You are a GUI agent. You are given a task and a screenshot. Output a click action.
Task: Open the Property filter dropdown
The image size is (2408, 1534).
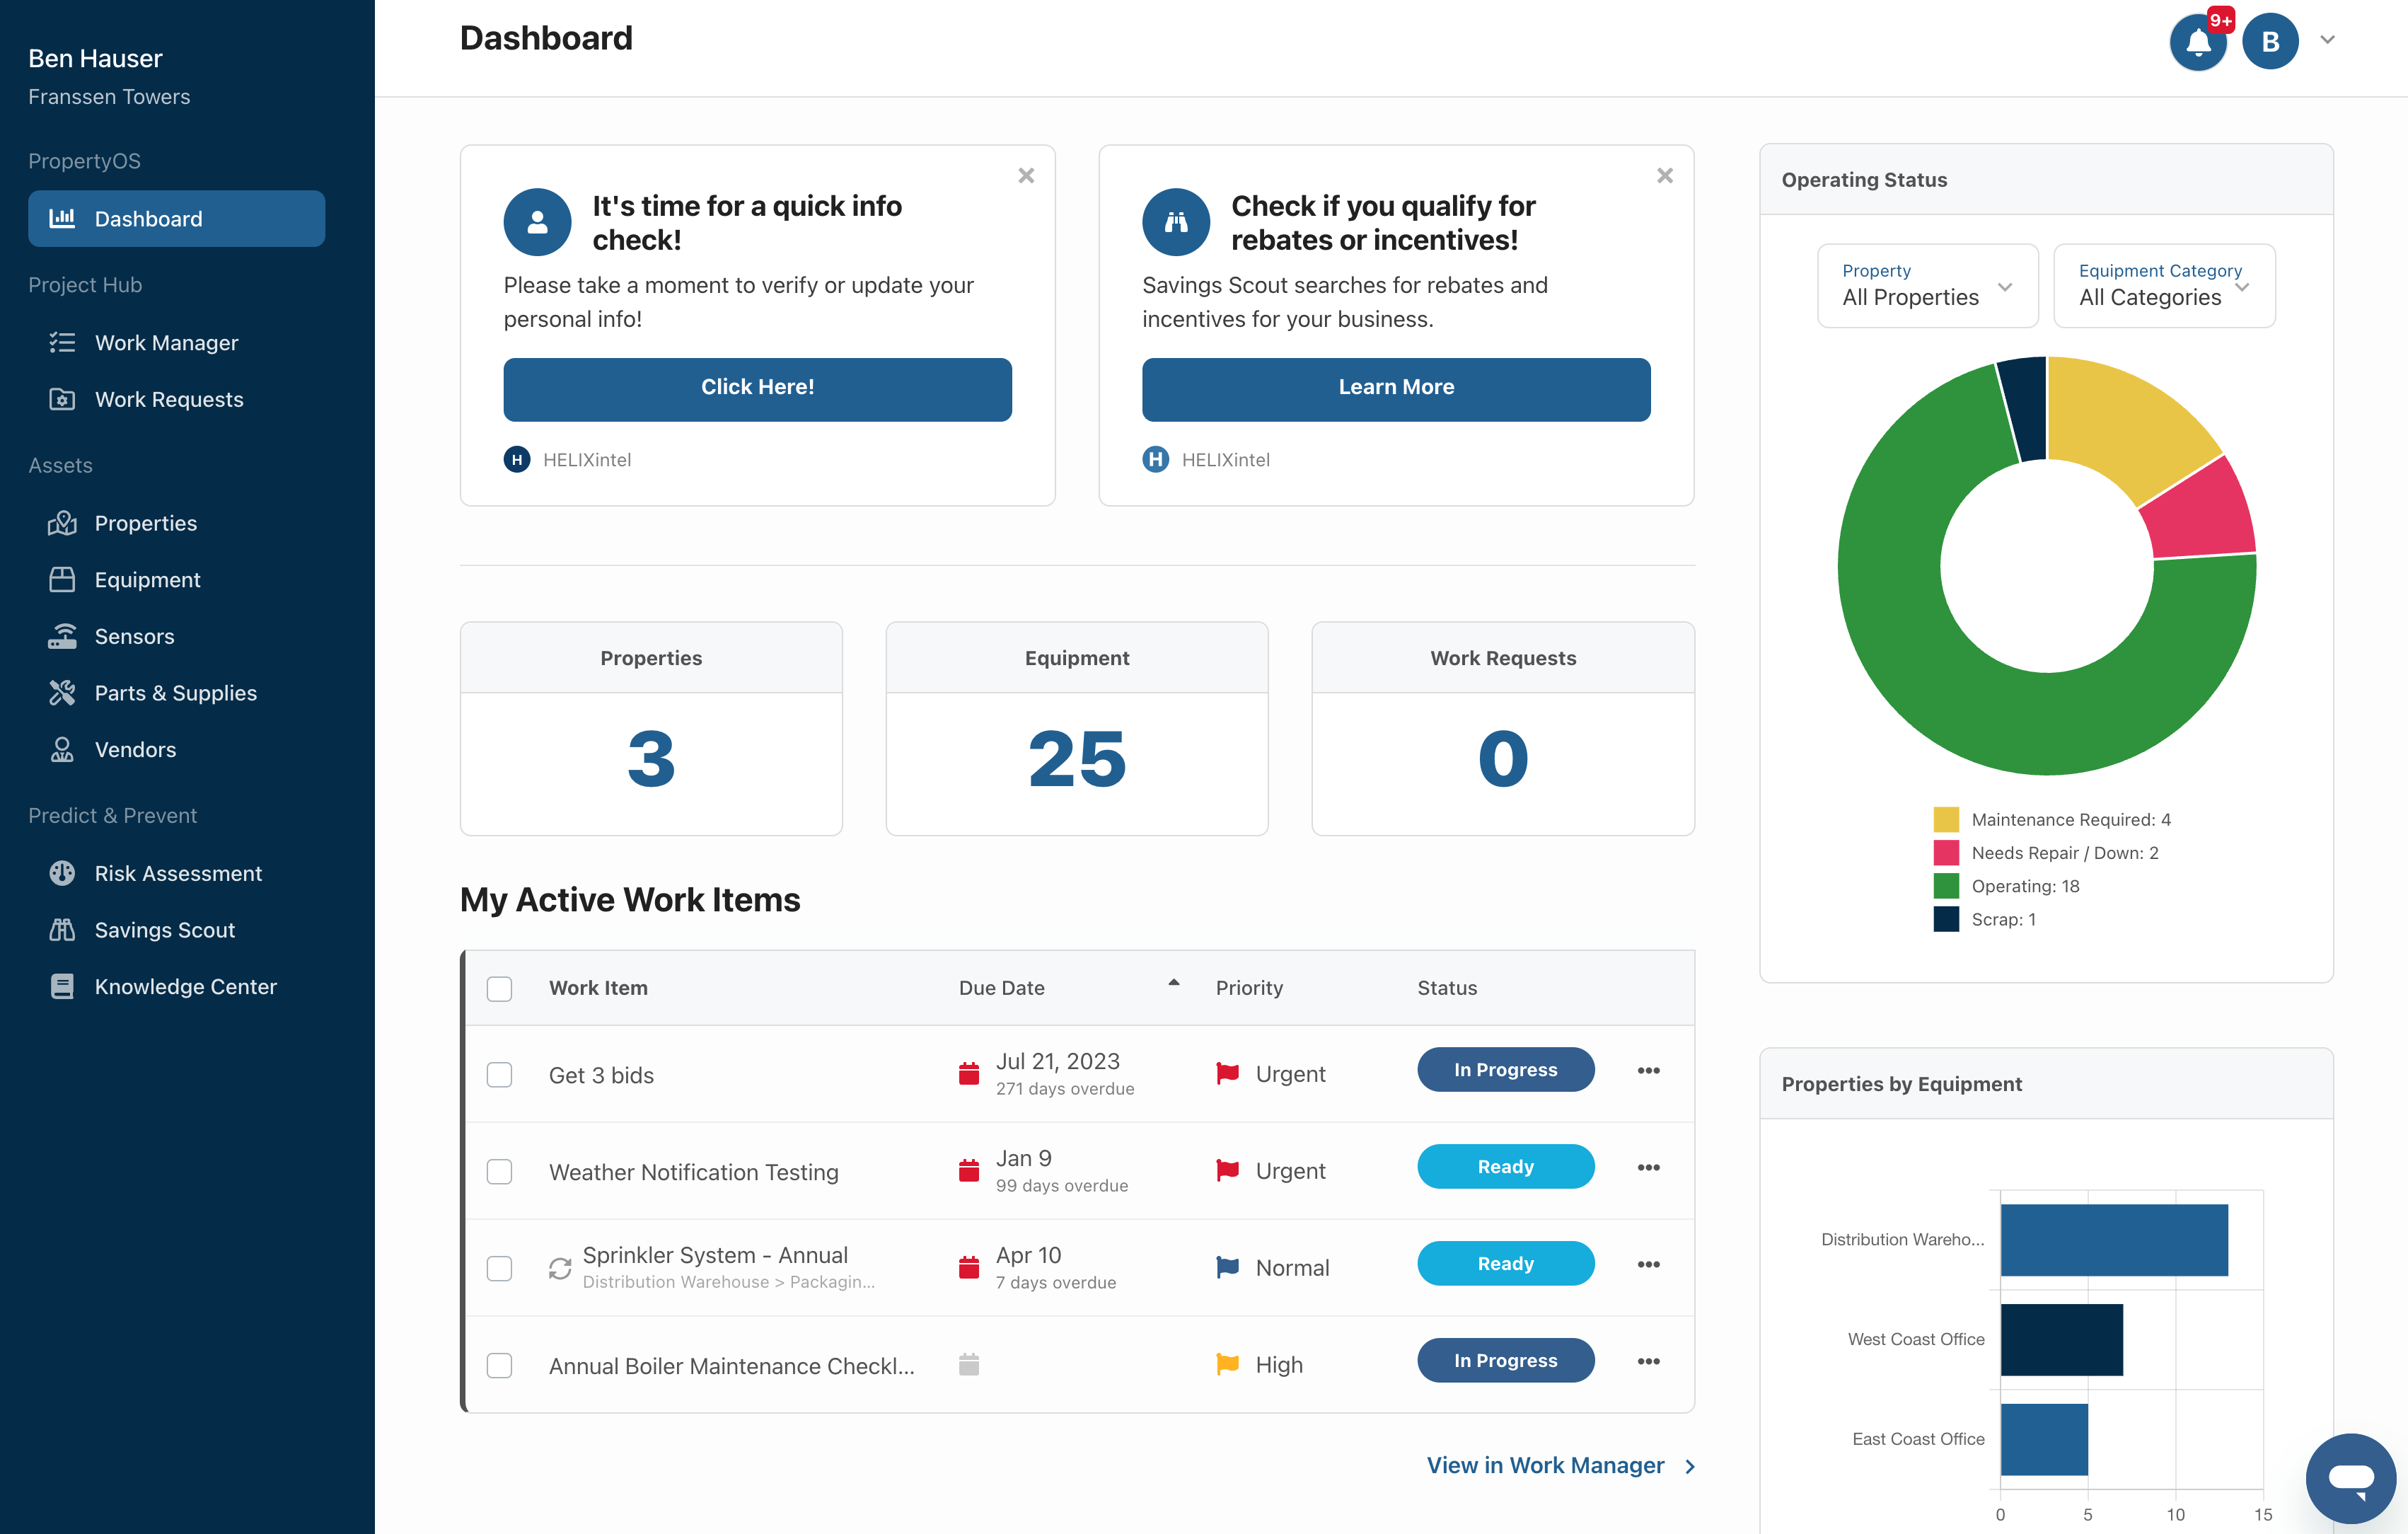[x=1926, y=286]
